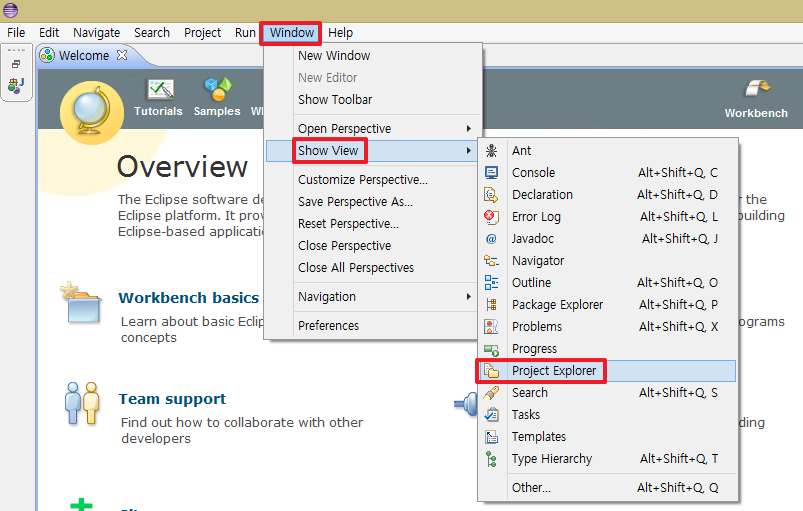Click the Alt+Shift+Q, T shortcut text
The height and width of the screenshot is (511, 803).
click(x=679, y=459)
